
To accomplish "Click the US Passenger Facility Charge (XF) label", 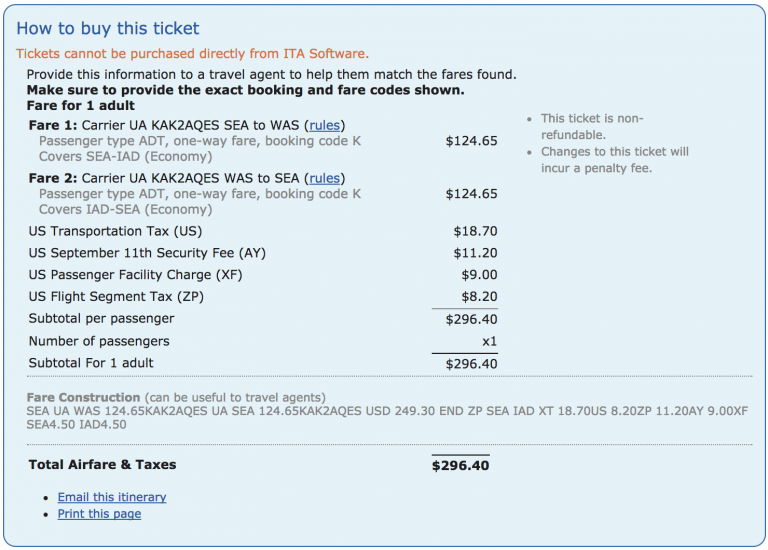I will (x=138, y=275).
